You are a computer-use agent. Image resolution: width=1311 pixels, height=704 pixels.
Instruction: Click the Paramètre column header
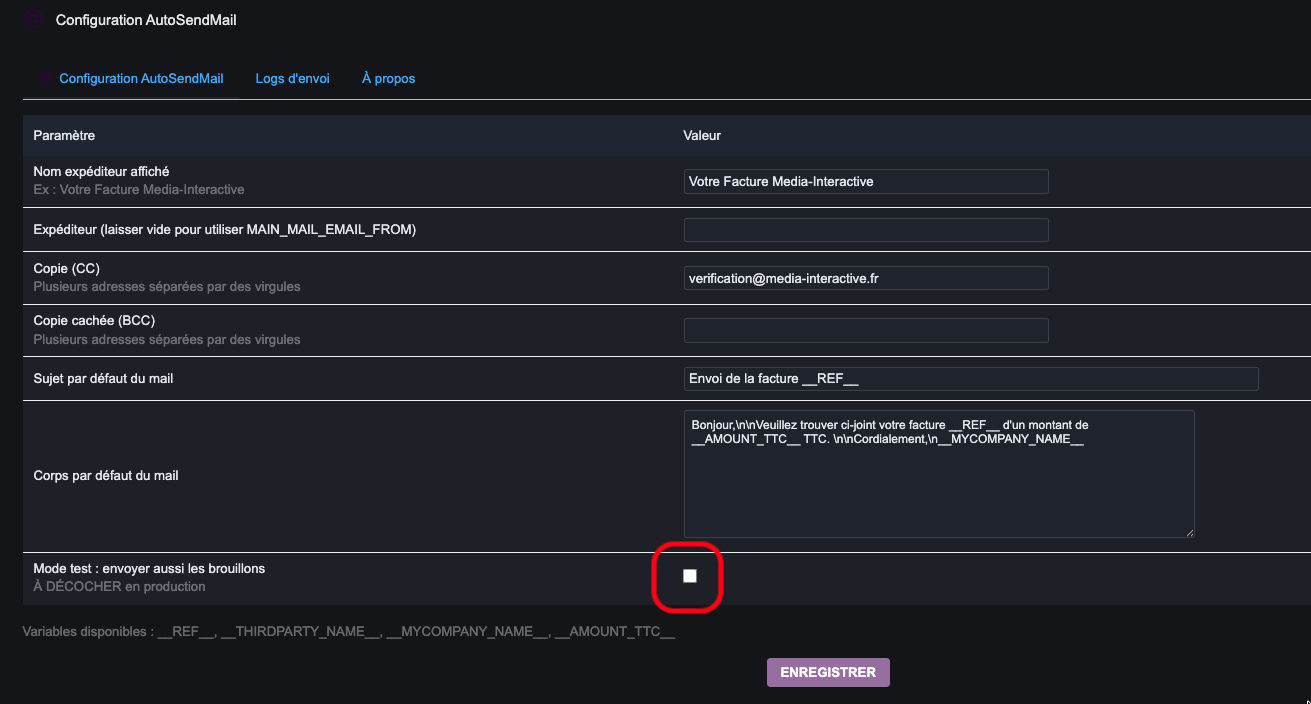[64, 135]
